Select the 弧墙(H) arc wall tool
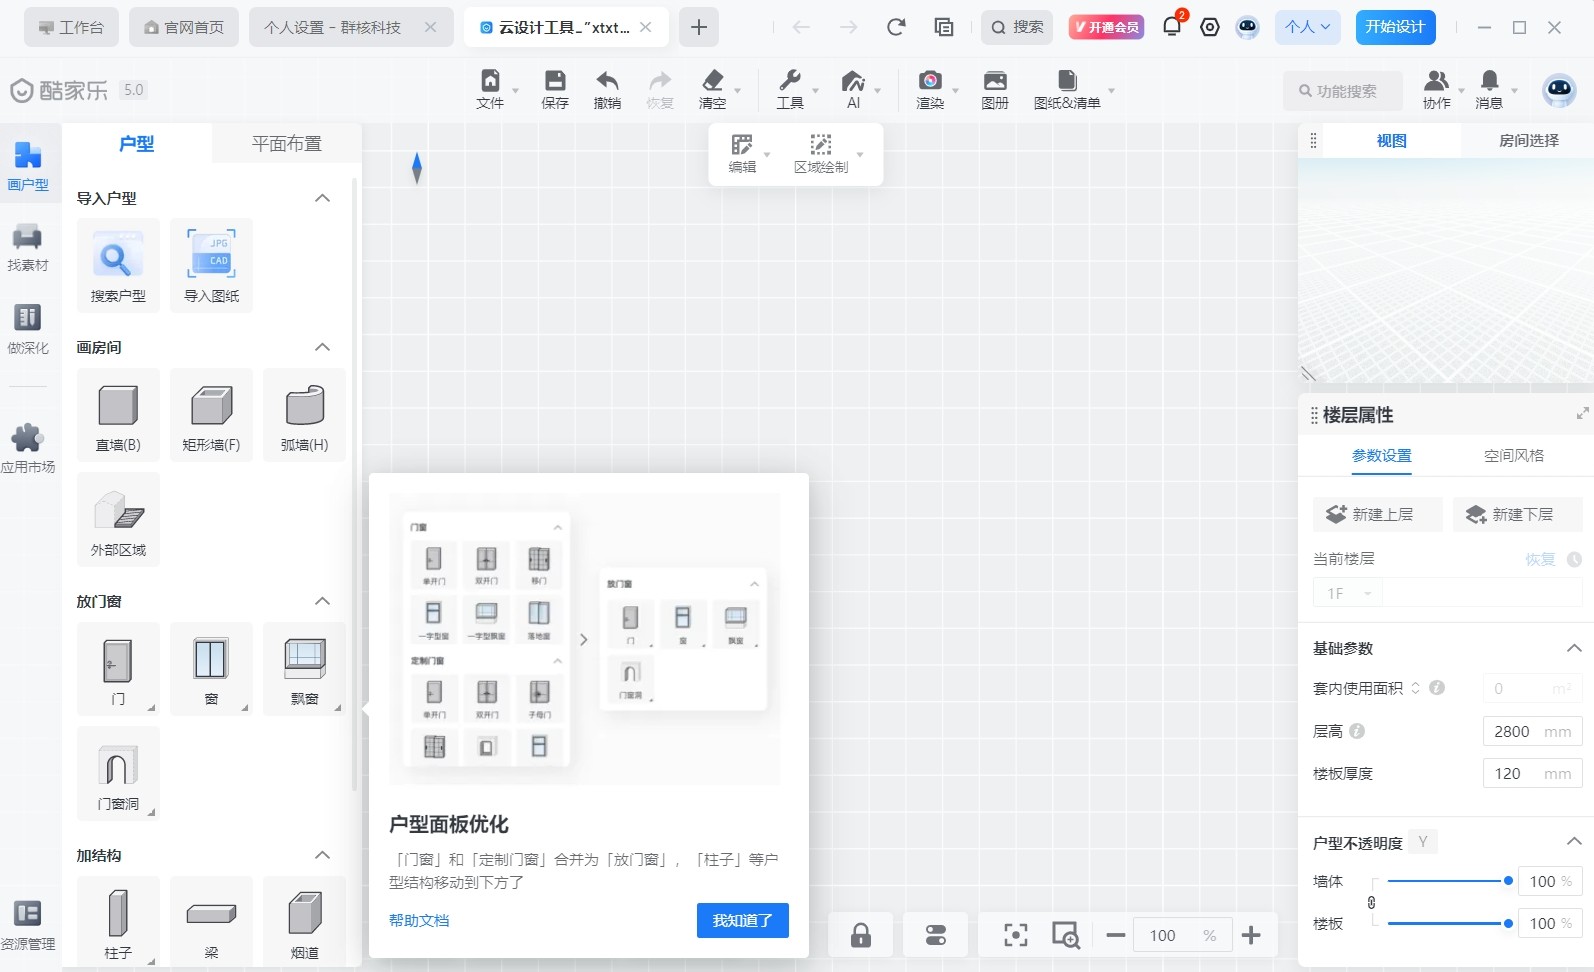The width and height of the screenshot is (1594, 972). tap(304, 415)
